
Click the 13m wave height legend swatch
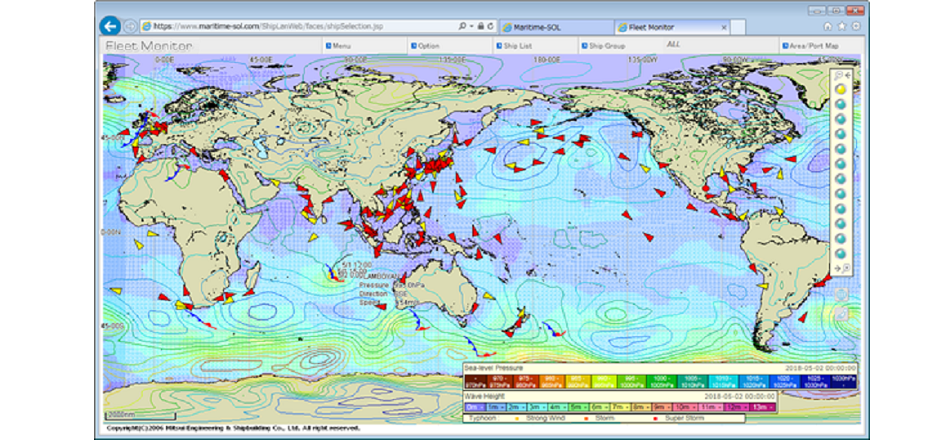coord(764,407)
